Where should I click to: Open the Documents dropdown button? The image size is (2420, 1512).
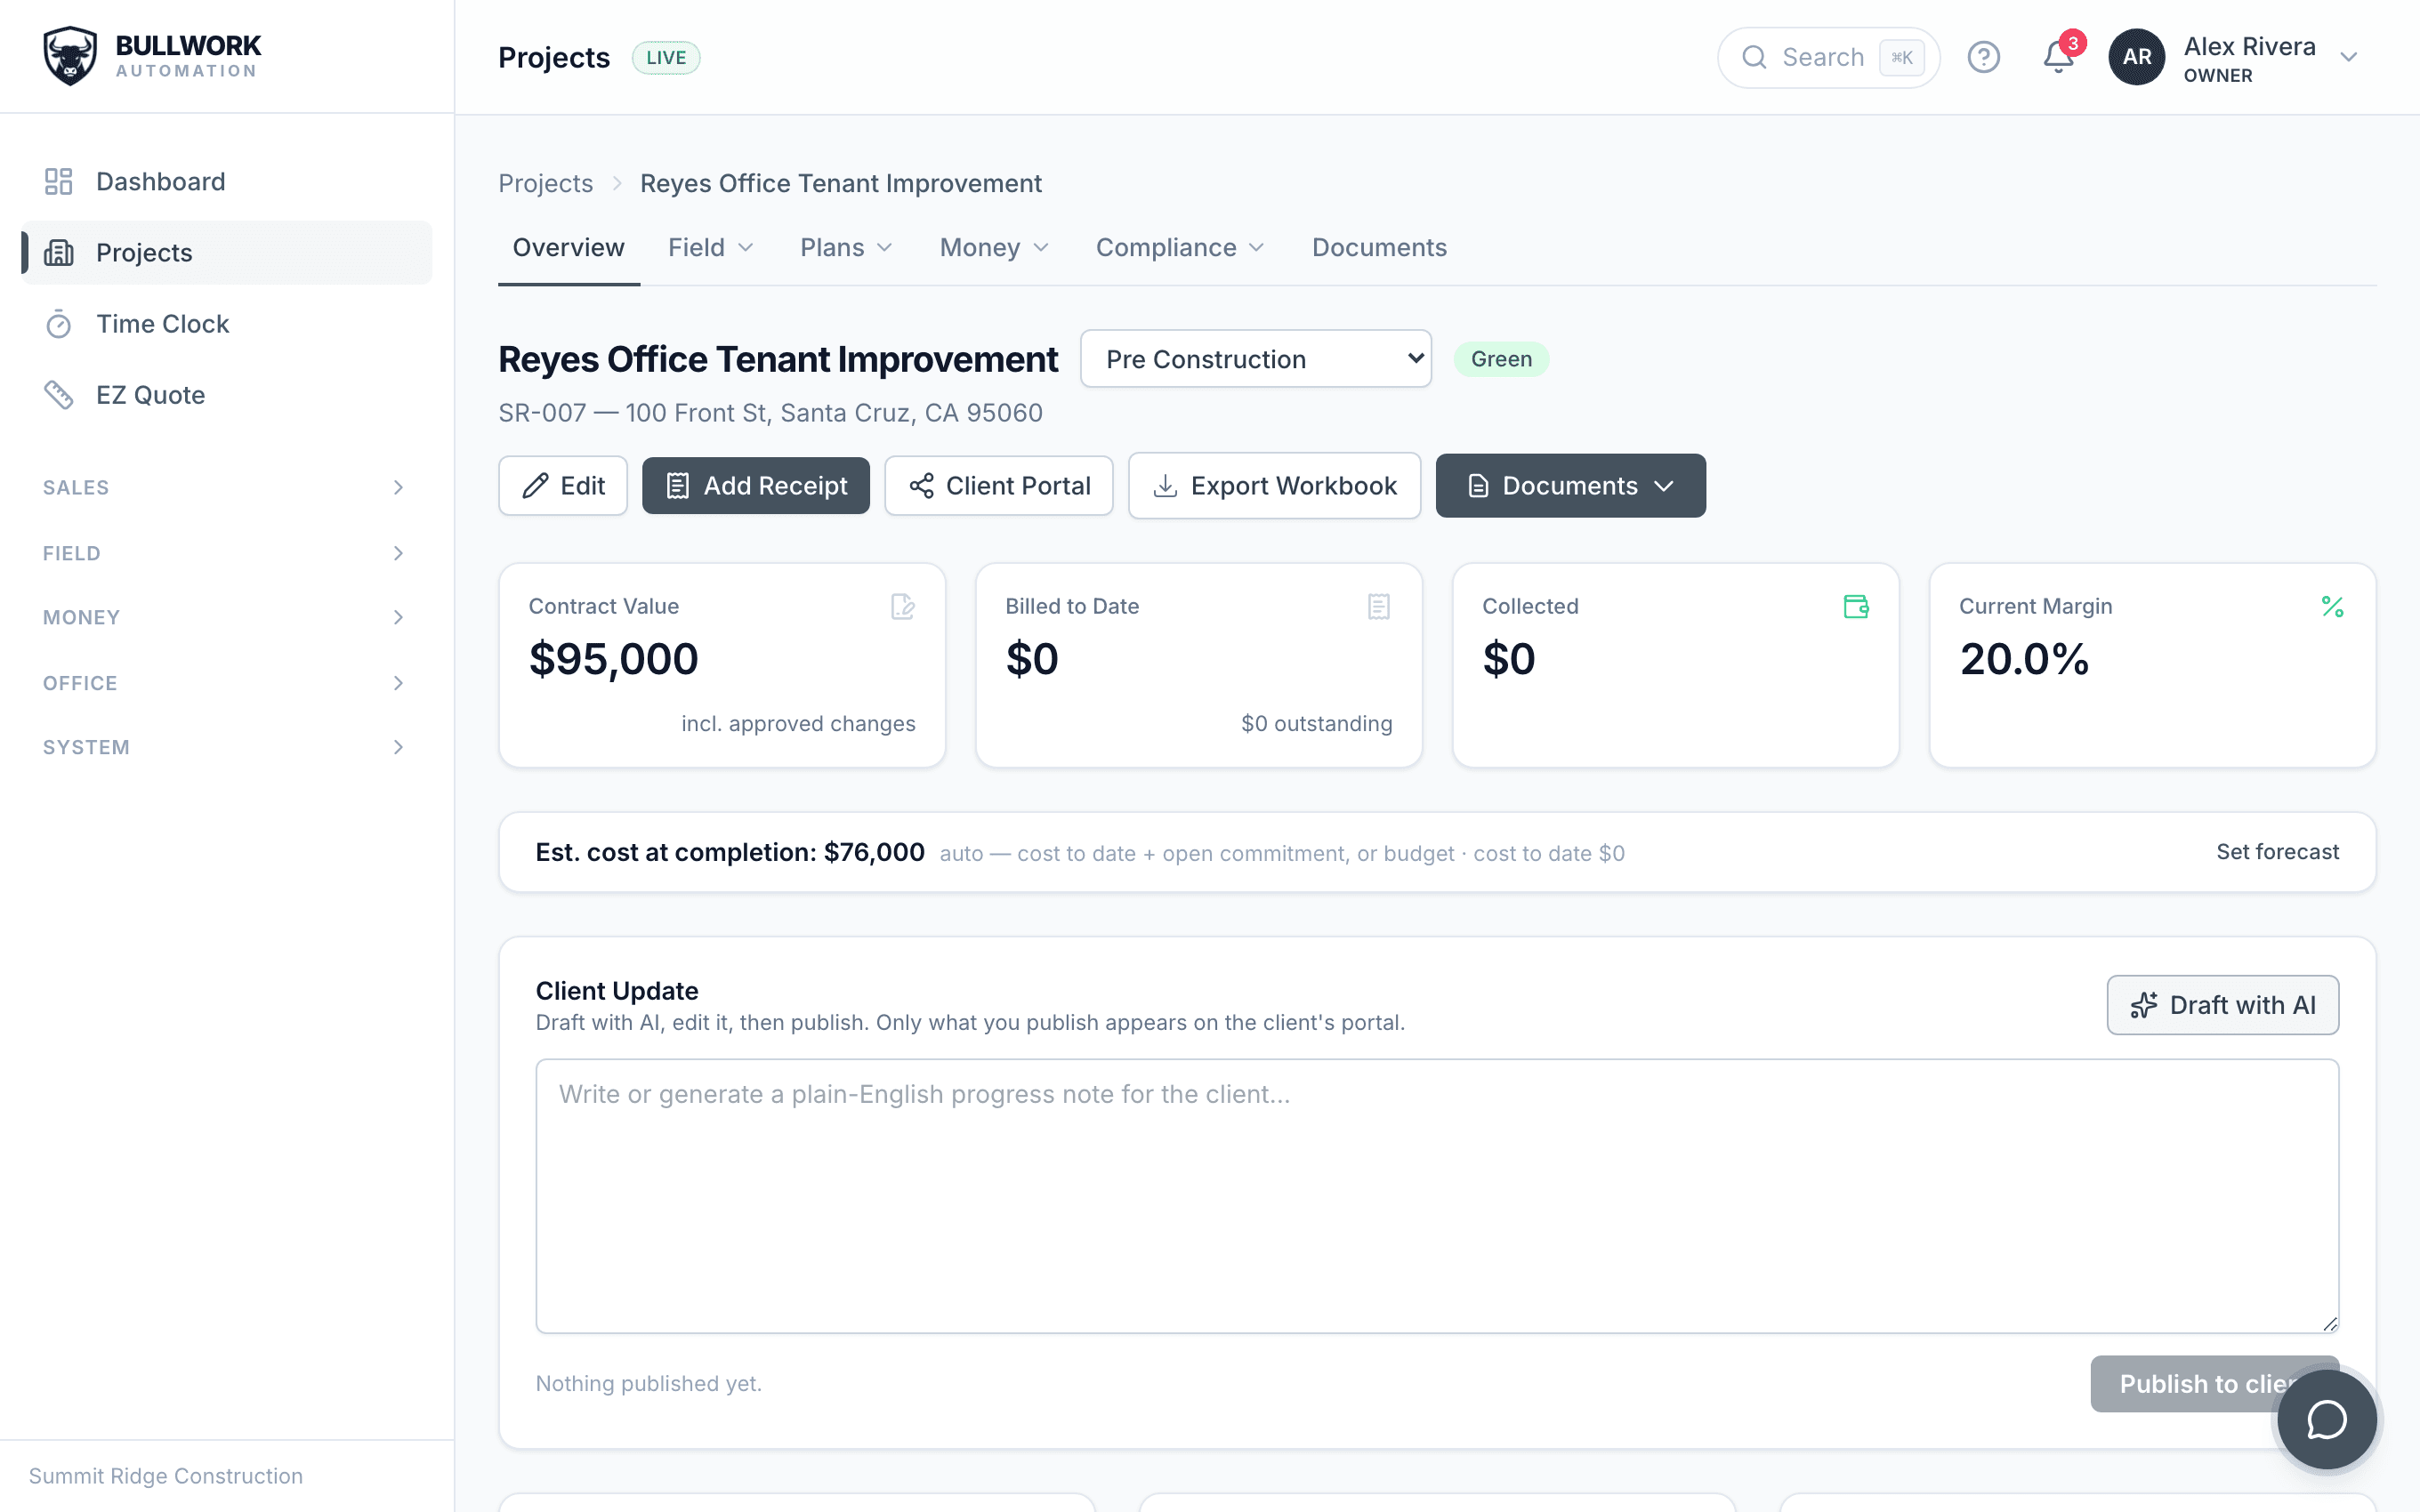1570,486
